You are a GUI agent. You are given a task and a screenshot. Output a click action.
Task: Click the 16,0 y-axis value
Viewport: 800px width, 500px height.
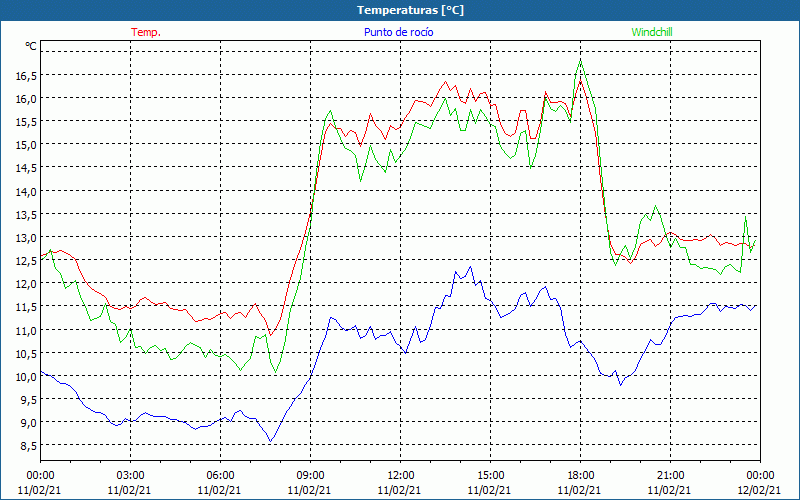tap(27, 99)
